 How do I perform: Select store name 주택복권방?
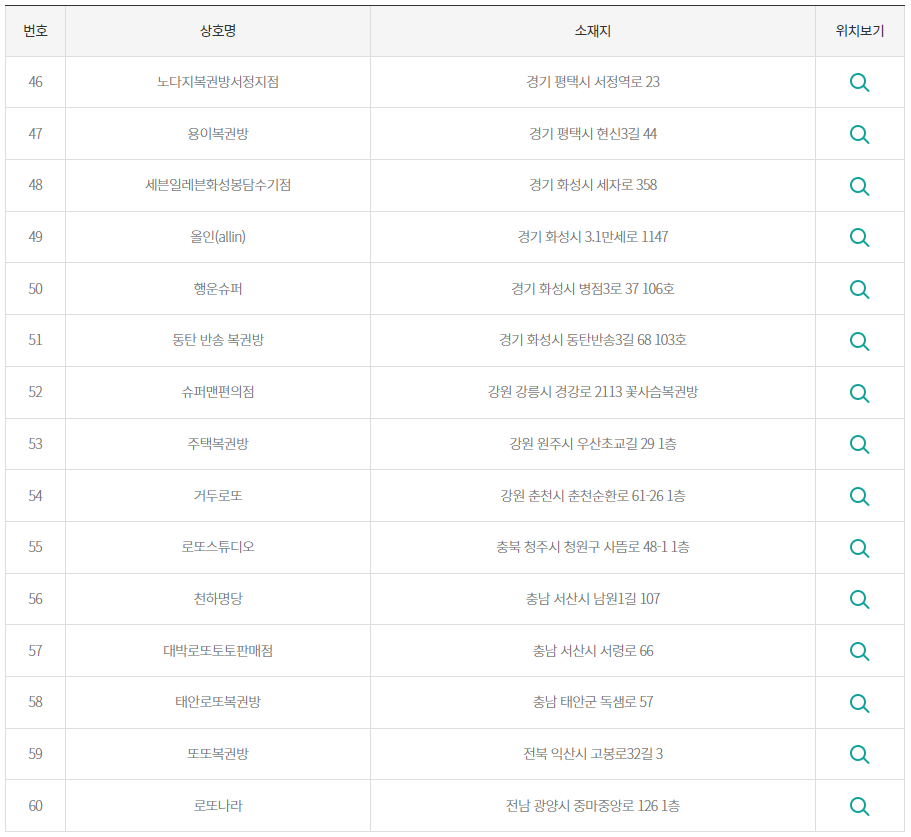point(218,444)
